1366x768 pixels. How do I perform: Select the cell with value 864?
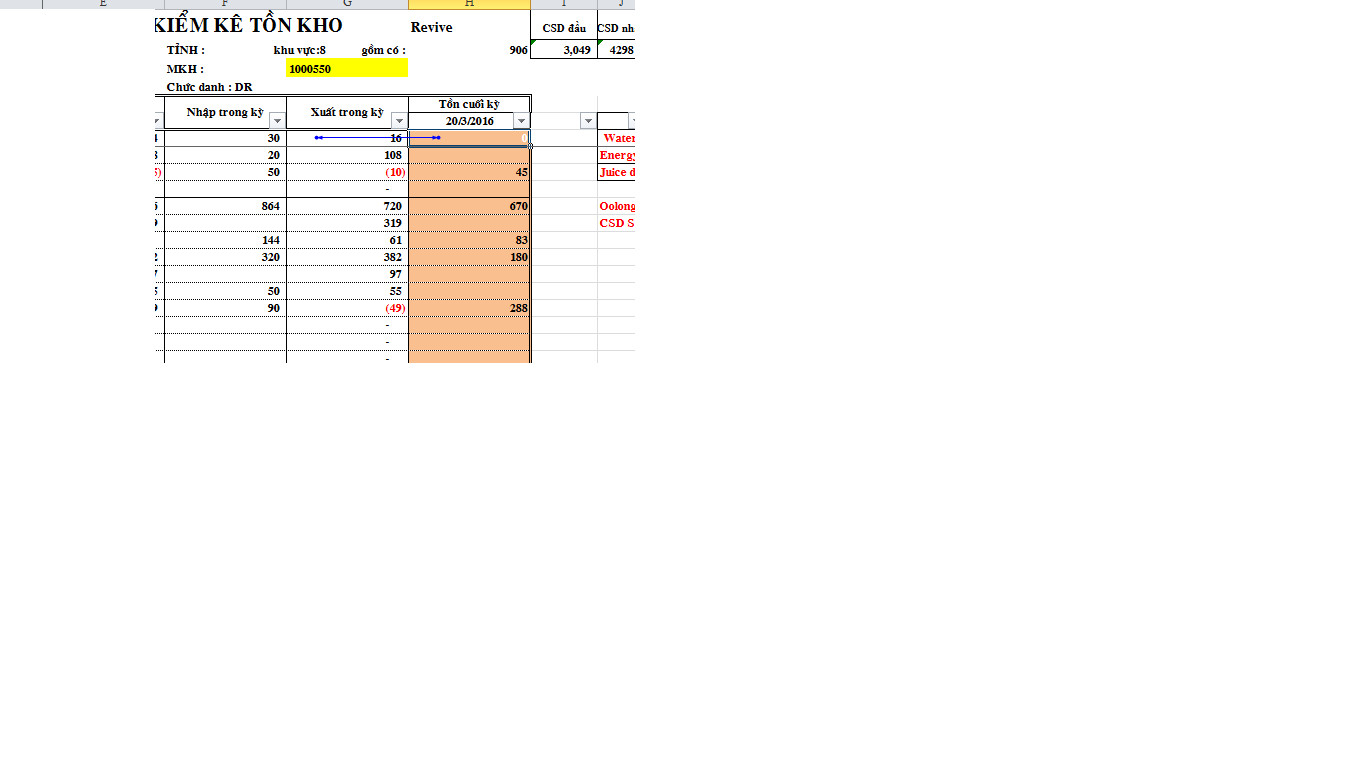click(225, 206)
